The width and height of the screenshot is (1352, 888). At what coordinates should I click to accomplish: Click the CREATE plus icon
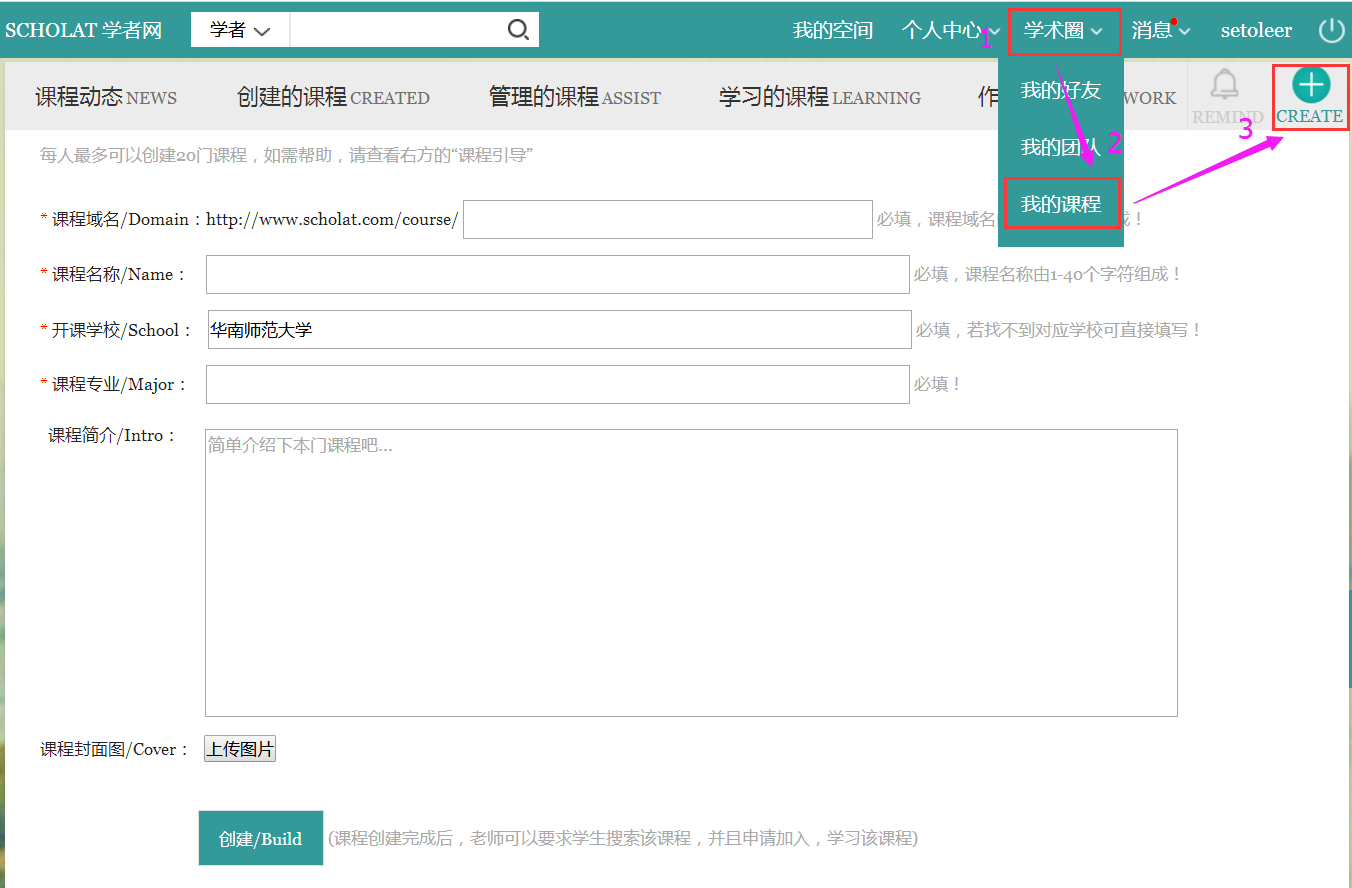(x=1310, y=85)
